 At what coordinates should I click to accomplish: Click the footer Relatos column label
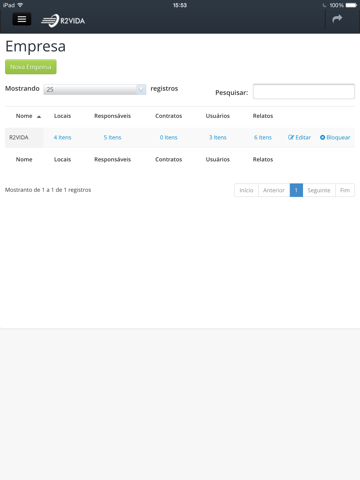point(263,159)
